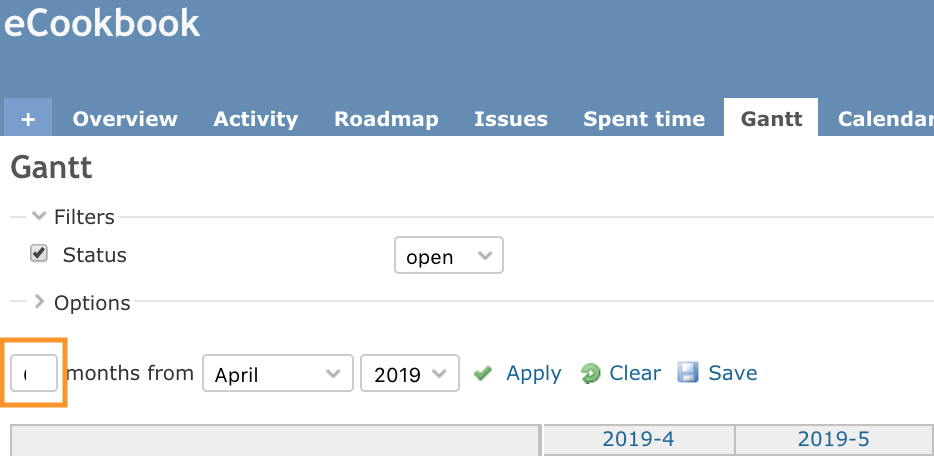The width and height of the screenshot is (934, 456).
Task: Open the plus new-object menu
Action: (28, 118)
